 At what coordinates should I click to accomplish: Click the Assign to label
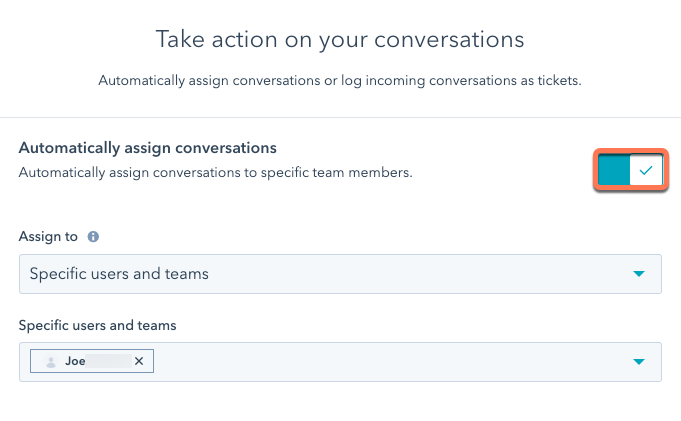[x=48, y=237]
